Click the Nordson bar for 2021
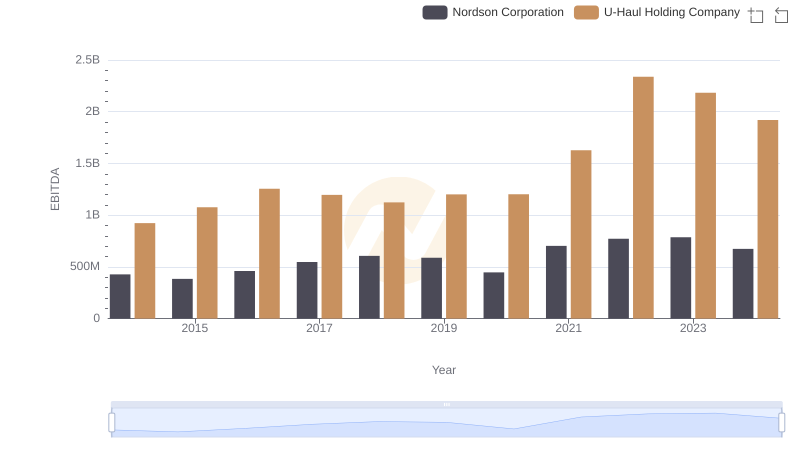Screen dimensions: 800x461 click(x=556, y=282)
